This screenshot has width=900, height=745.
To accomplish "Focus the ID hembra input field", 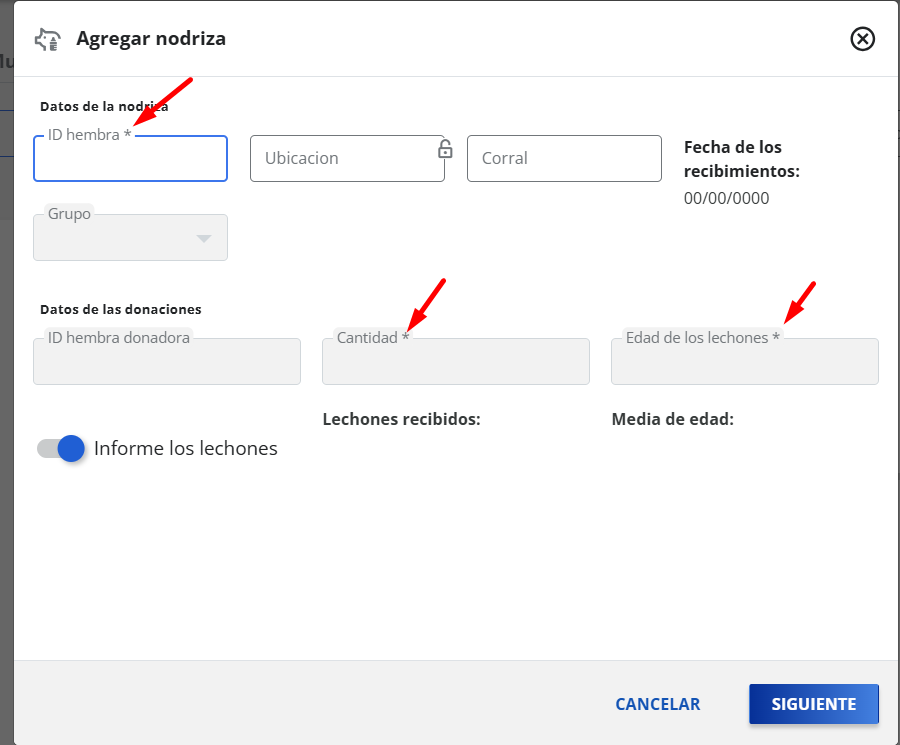I will pyautogui.click(x=130, y=158).
